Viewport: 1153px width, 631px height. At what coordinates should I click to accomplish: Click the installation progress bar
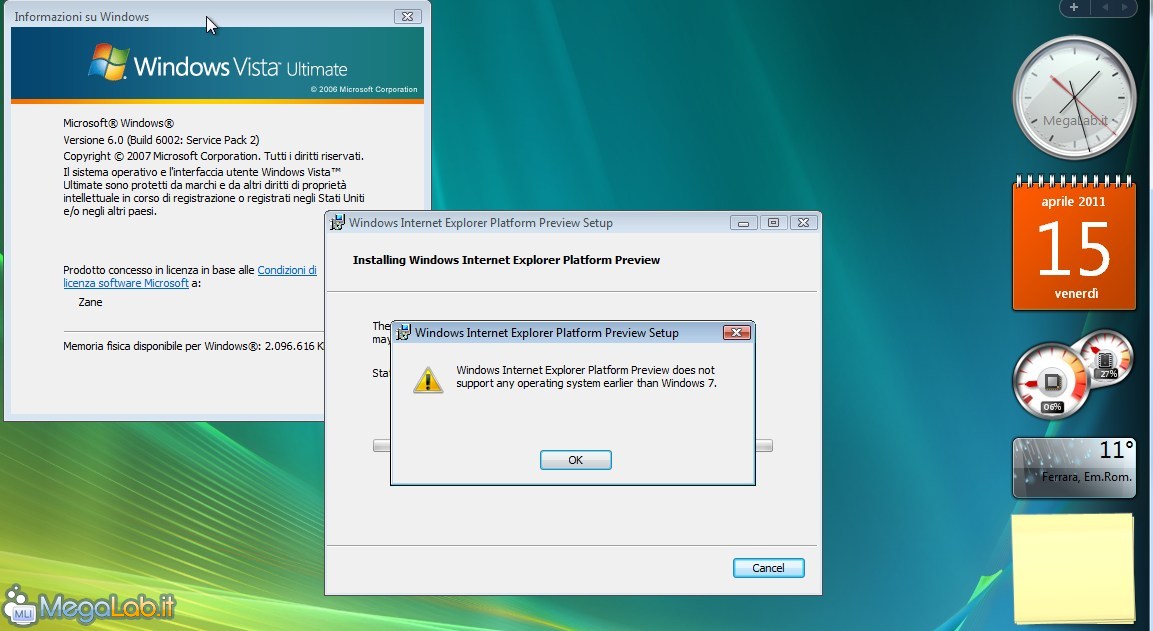(572, 446)
